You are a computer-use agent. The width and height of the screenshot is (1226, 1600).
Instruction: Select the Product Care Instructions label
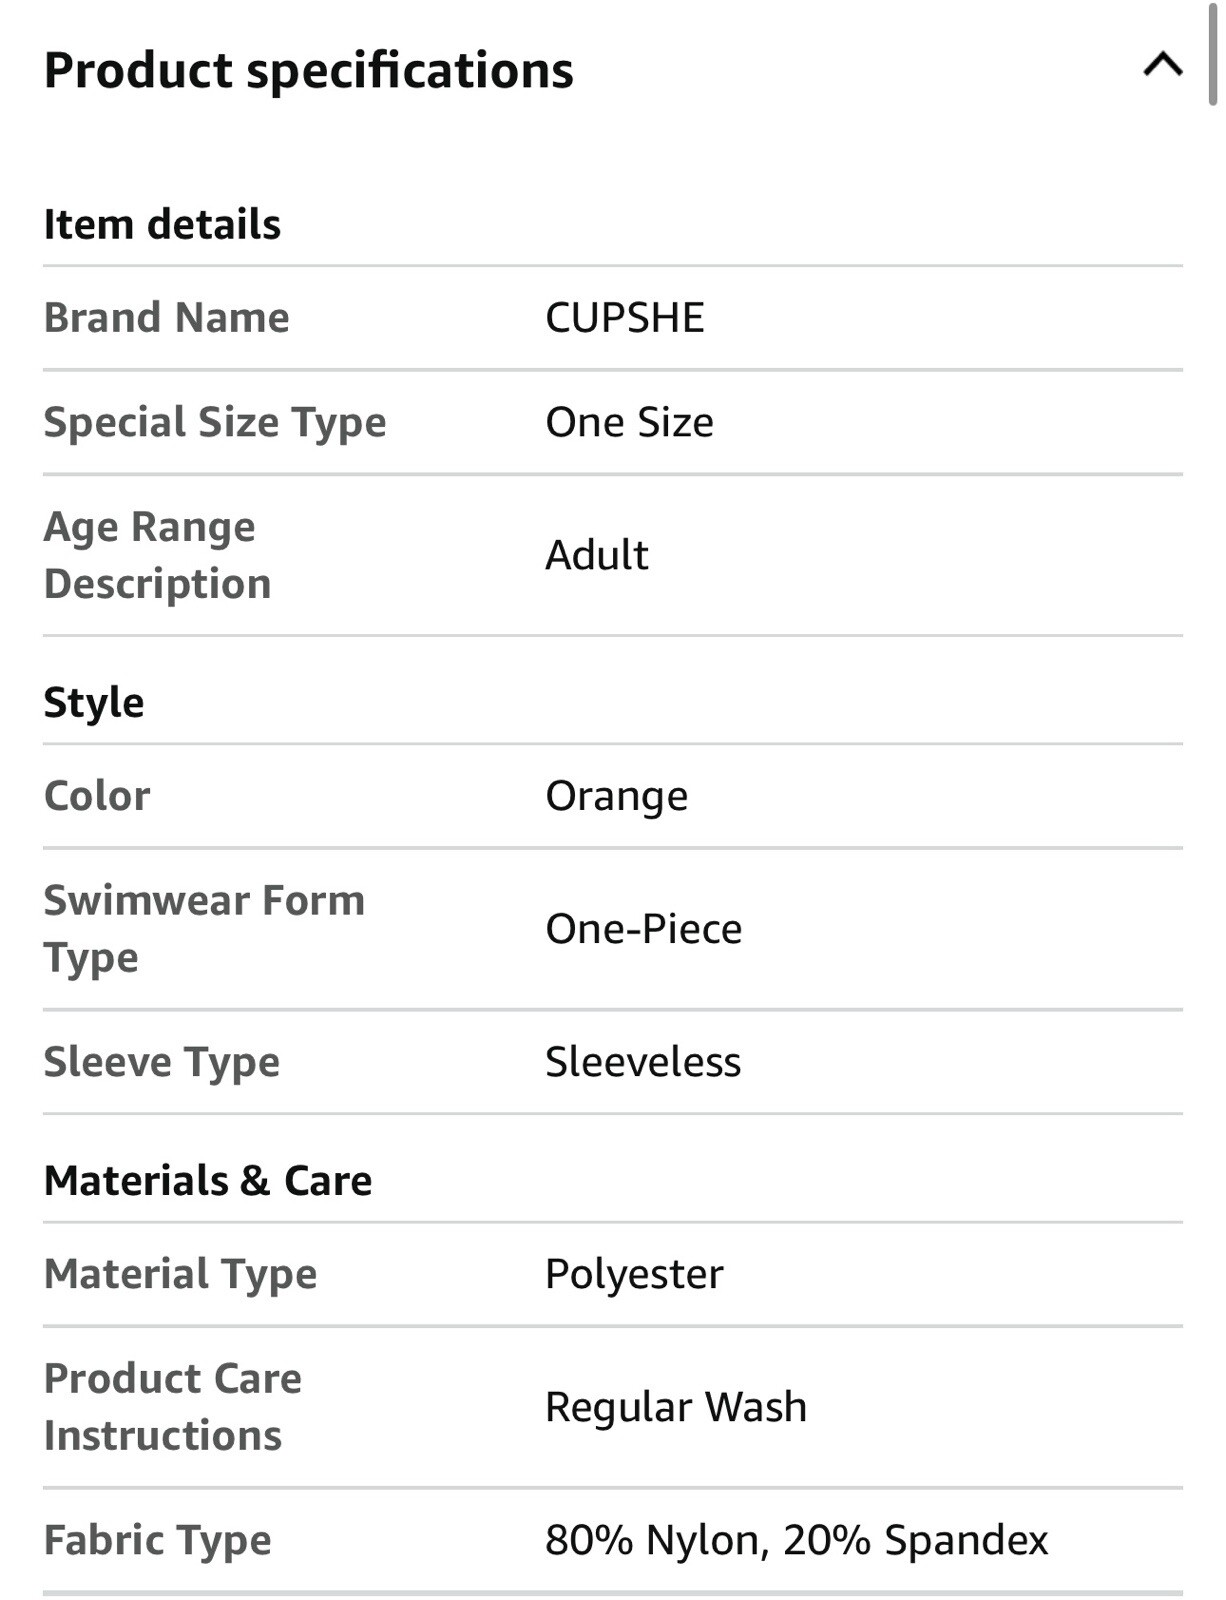[173, 1407]
